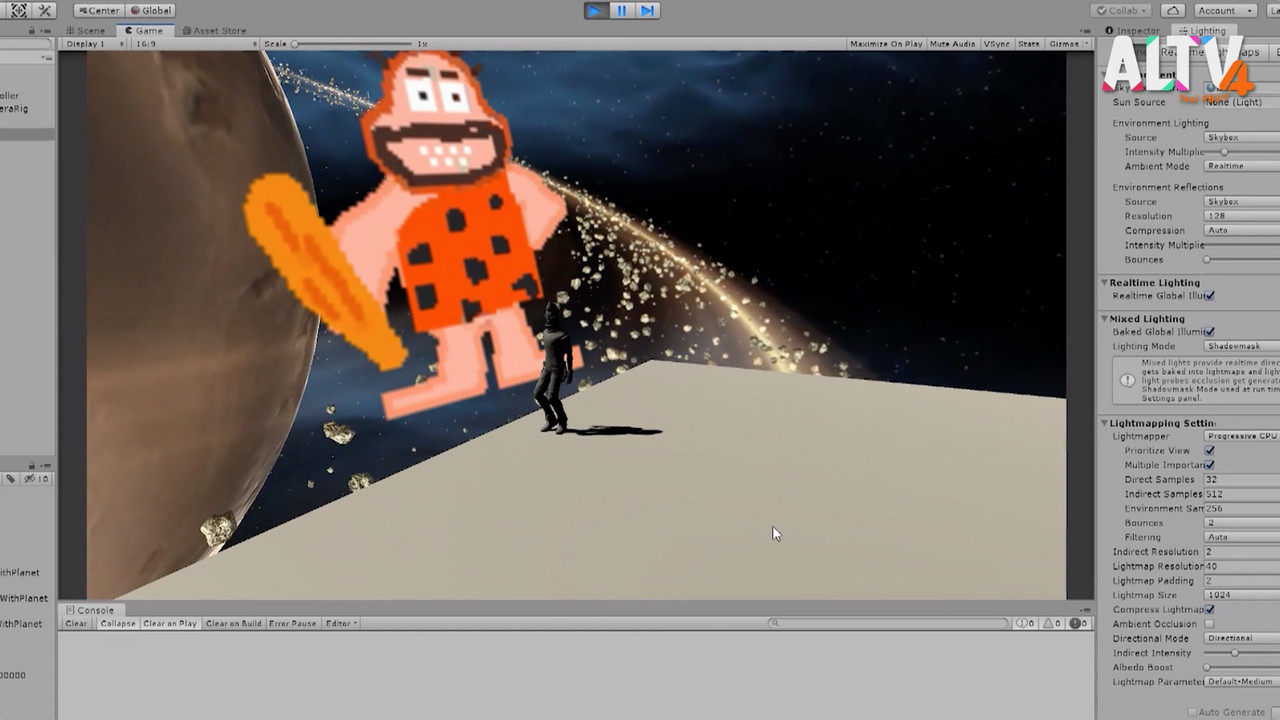Image resolution: width=1280 pixels, height=720 pixels.
Task: Toggle Clear on Play in Console
Action: click(x=170, y=623)
